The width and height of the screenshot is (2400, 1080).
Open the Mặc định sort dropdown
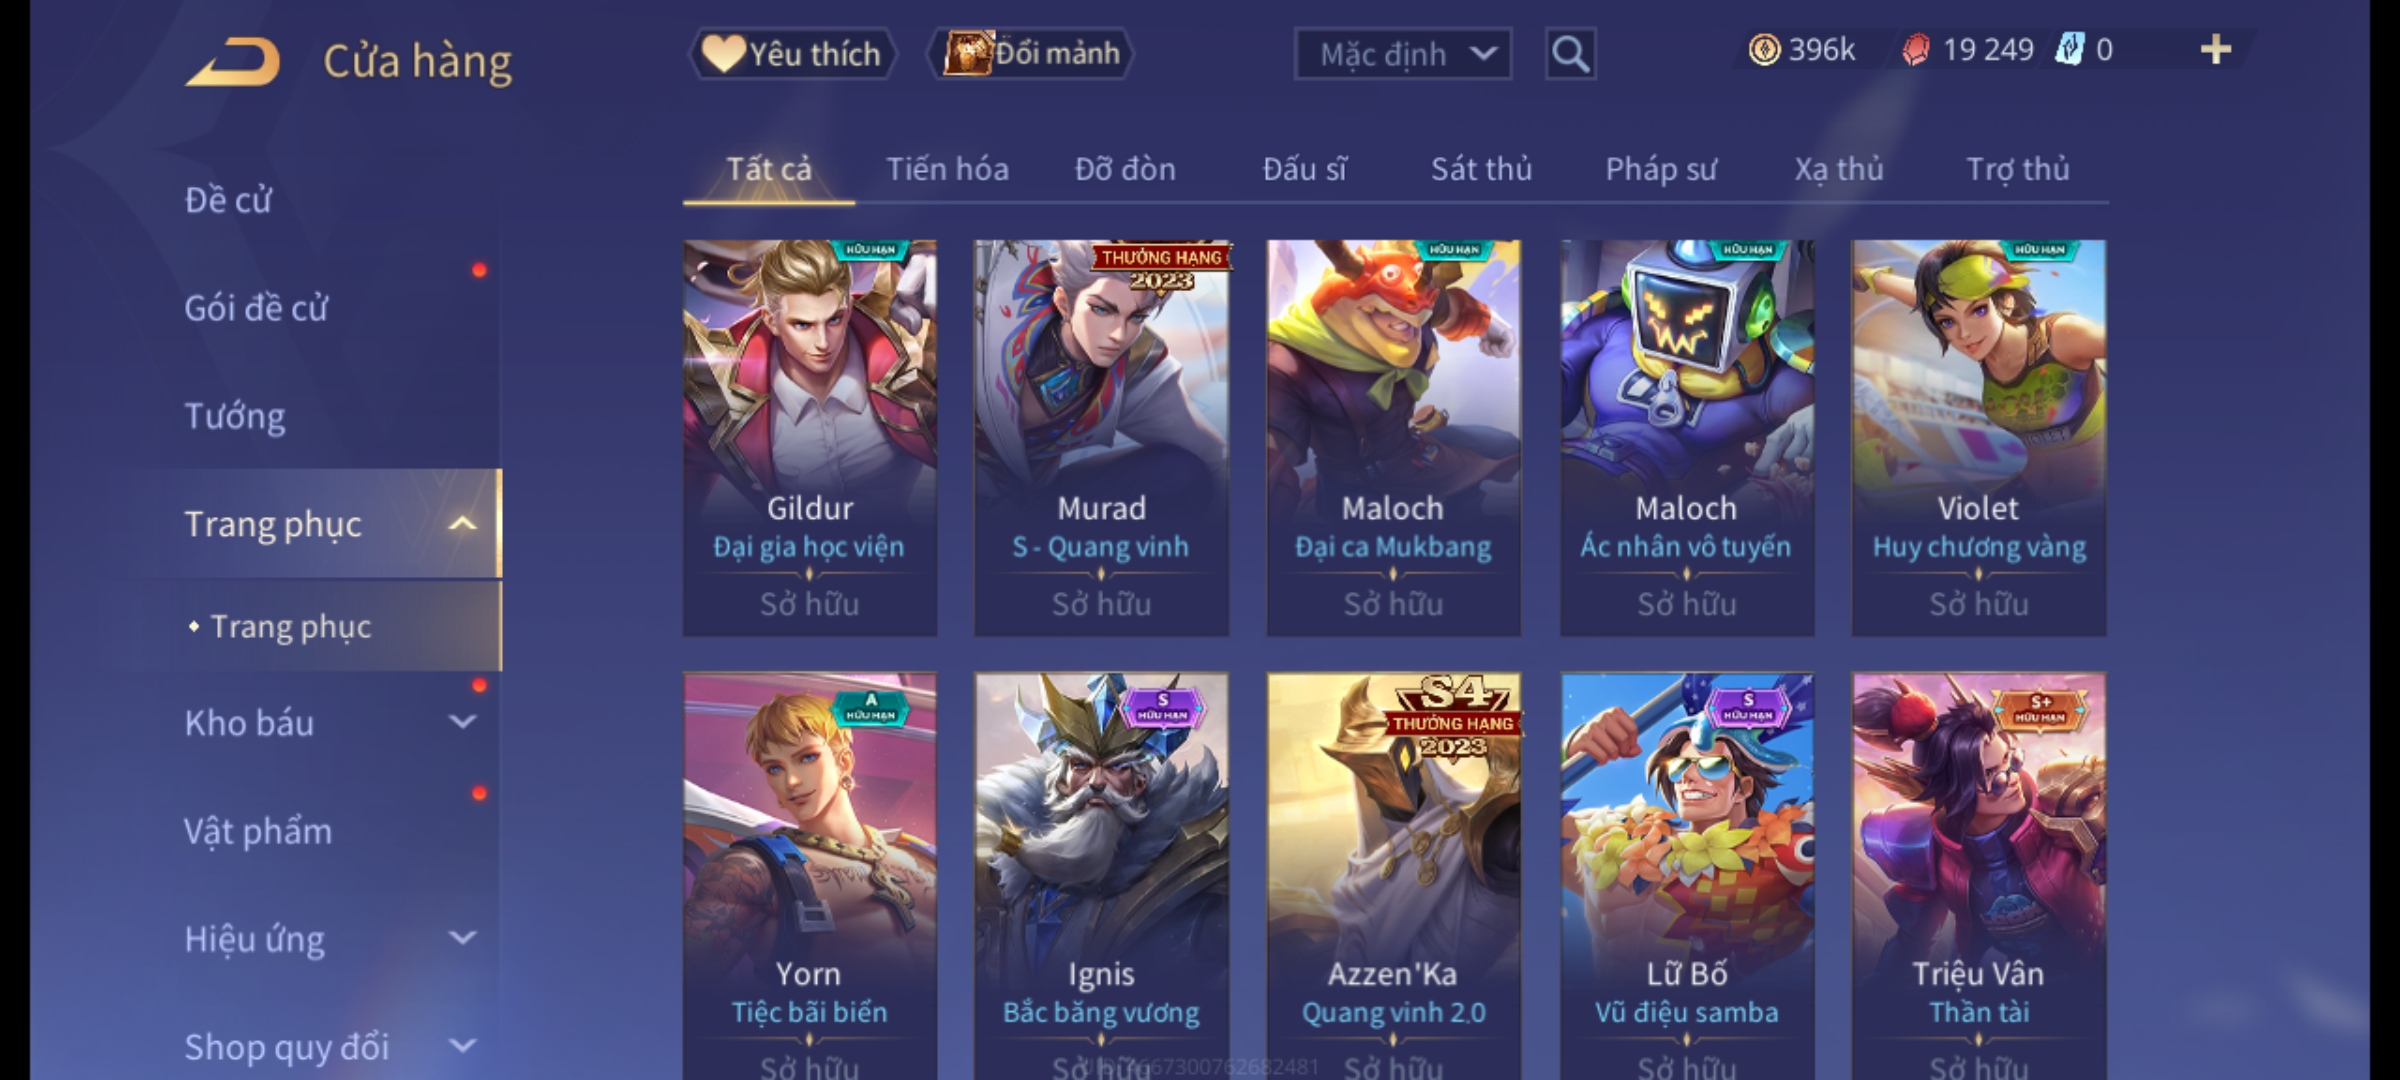click(x=1402, y=54)
